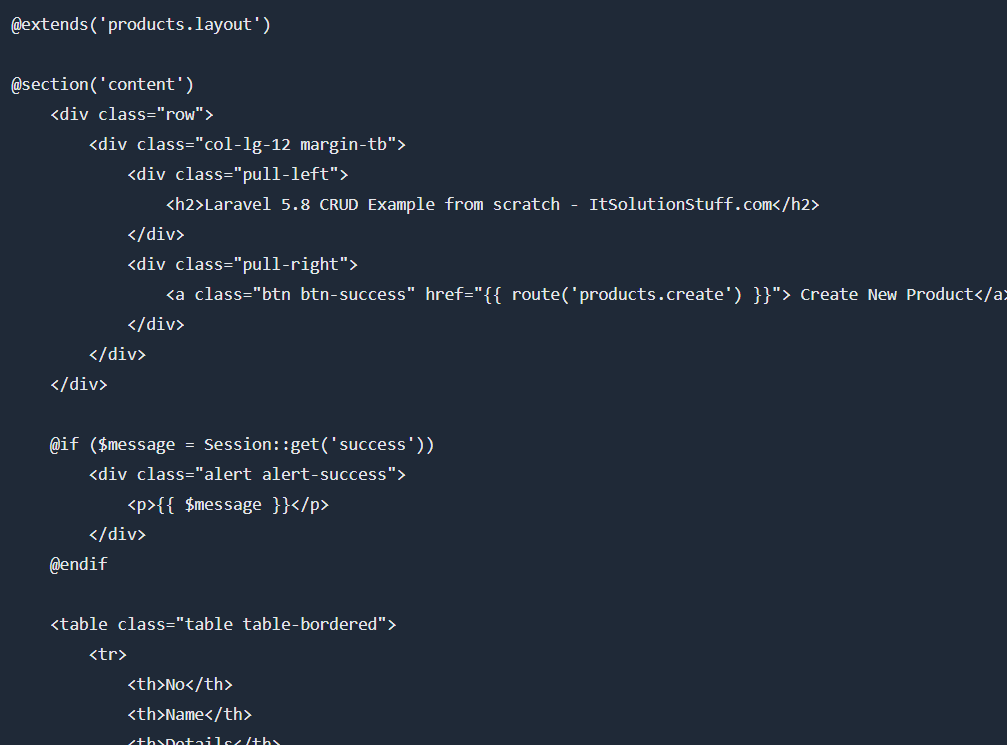
Task: Click the @section('content') directive
Action: coord(102,84)
